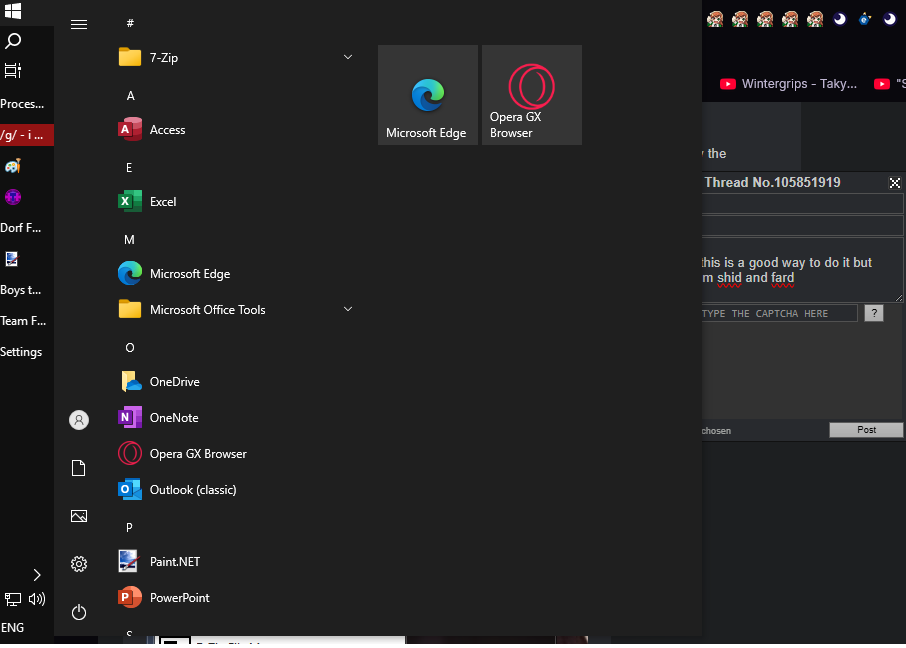
Task: Open Settings gear in Start sidebar
Action: [79, 564]
